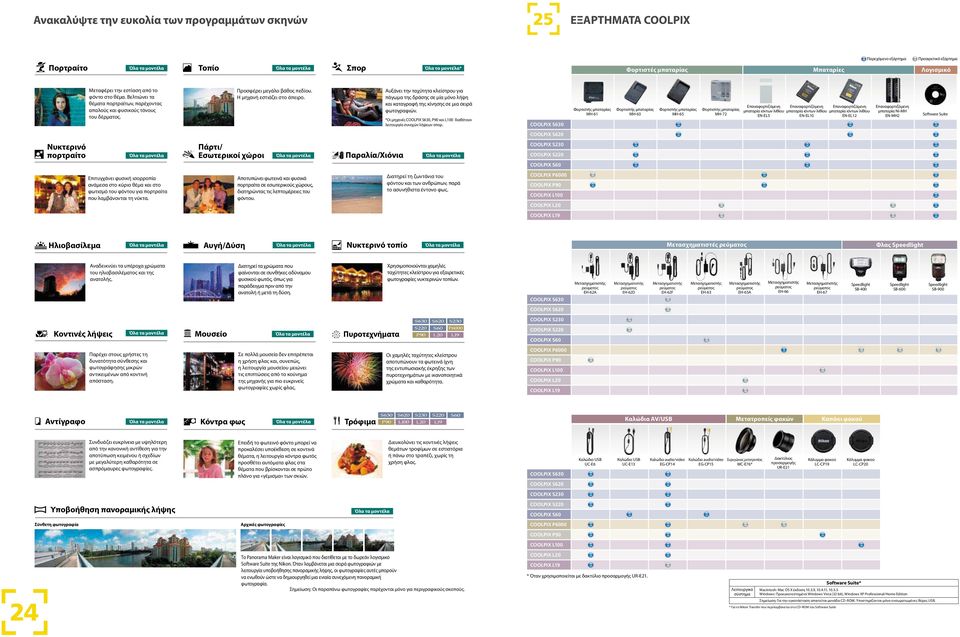Open the Αντίγραφο sheet music sample photo
The image size is (960, 637).
coord(60,459)
